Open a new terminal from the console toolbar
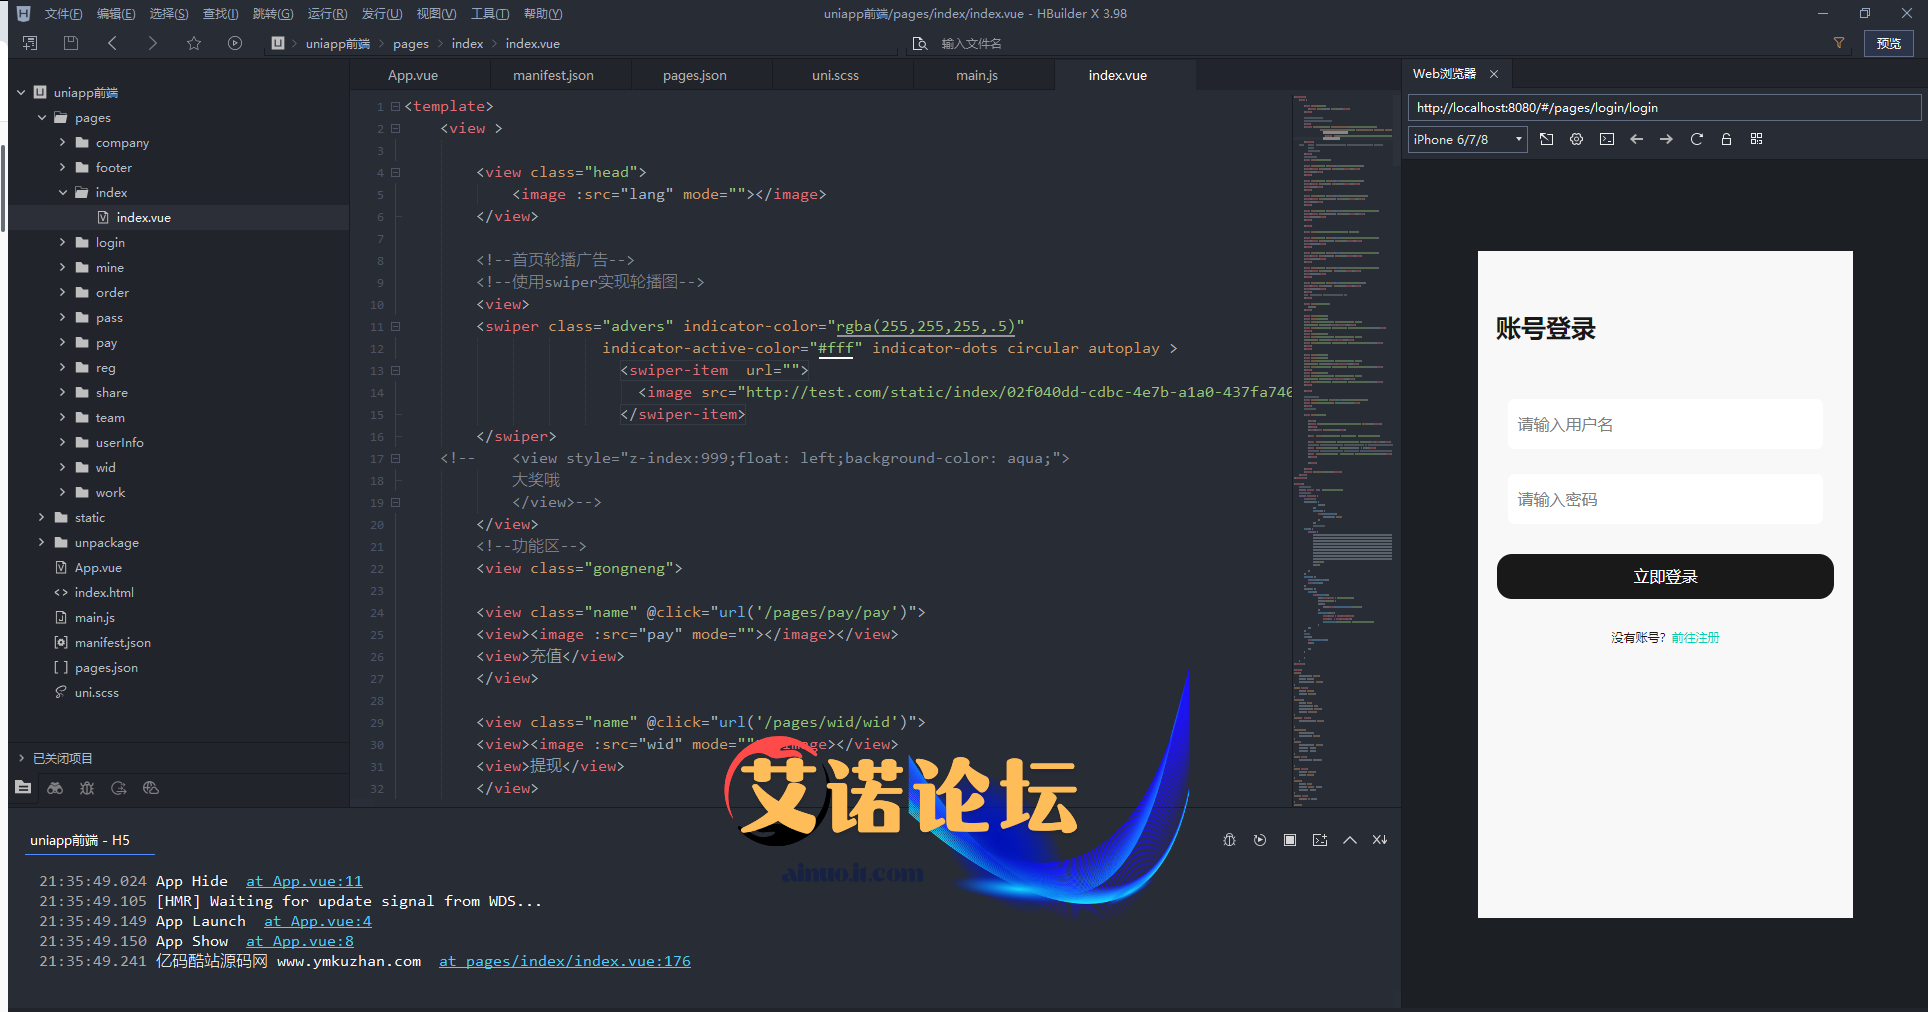Viewport: 1928px width, 1012px height. [x=1320, y=840]
